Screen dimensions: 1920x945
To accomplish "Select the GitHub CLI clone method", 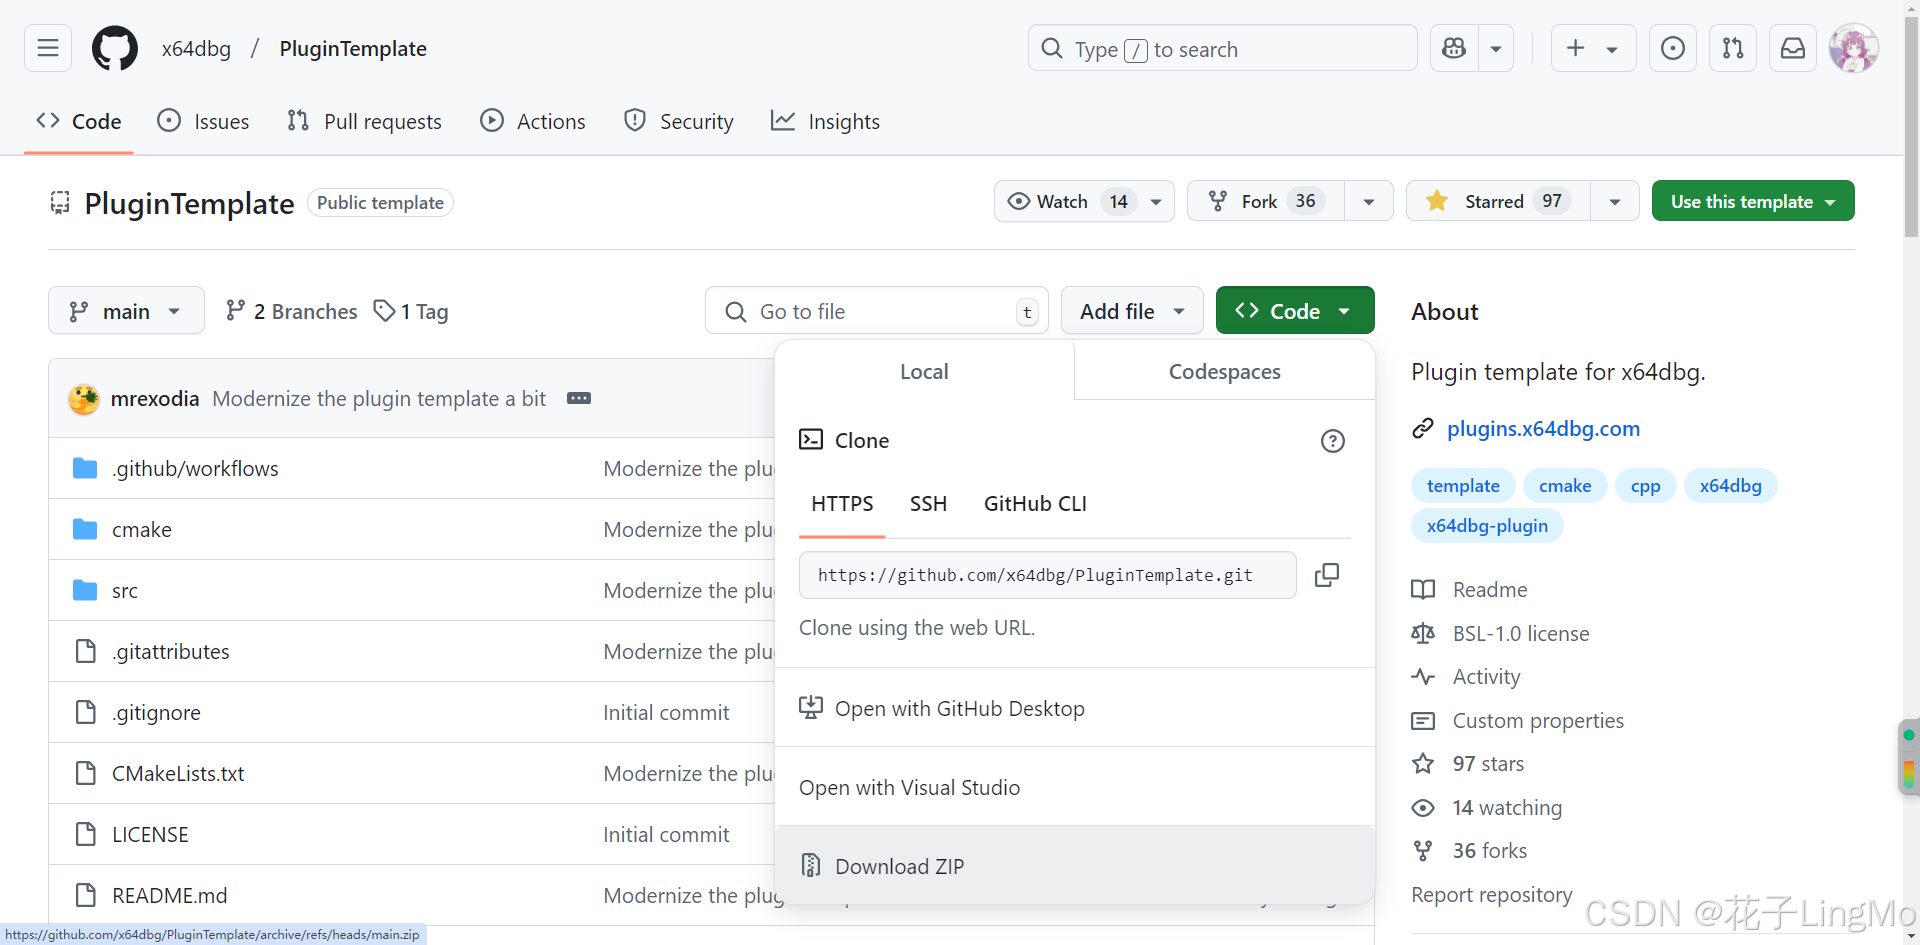I will (1035, 504).
